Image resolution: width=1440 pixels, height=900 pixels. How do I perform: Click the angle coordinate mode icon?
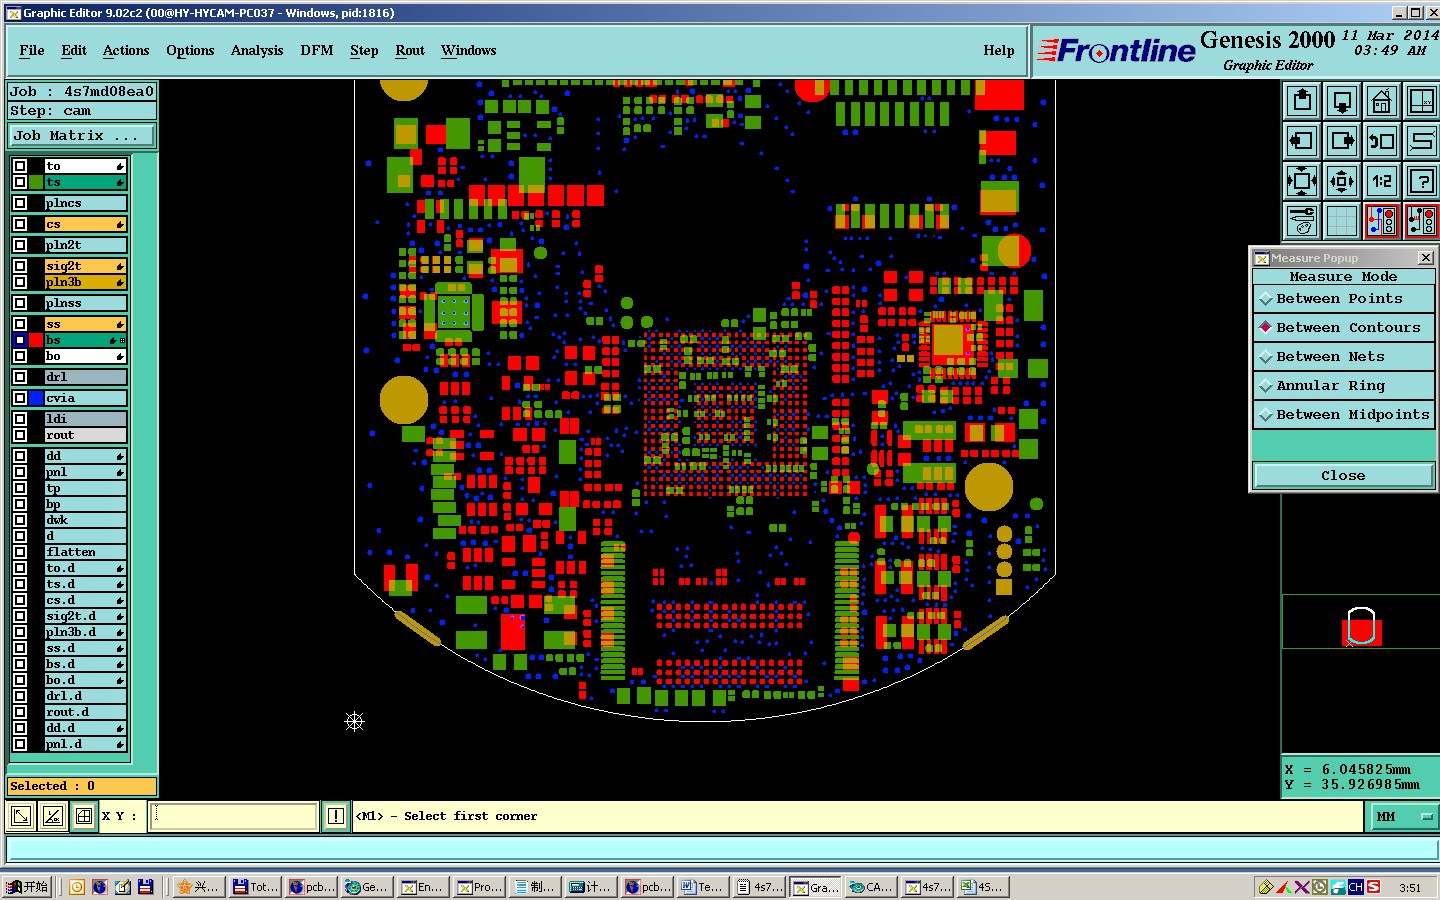pos(53,817)
